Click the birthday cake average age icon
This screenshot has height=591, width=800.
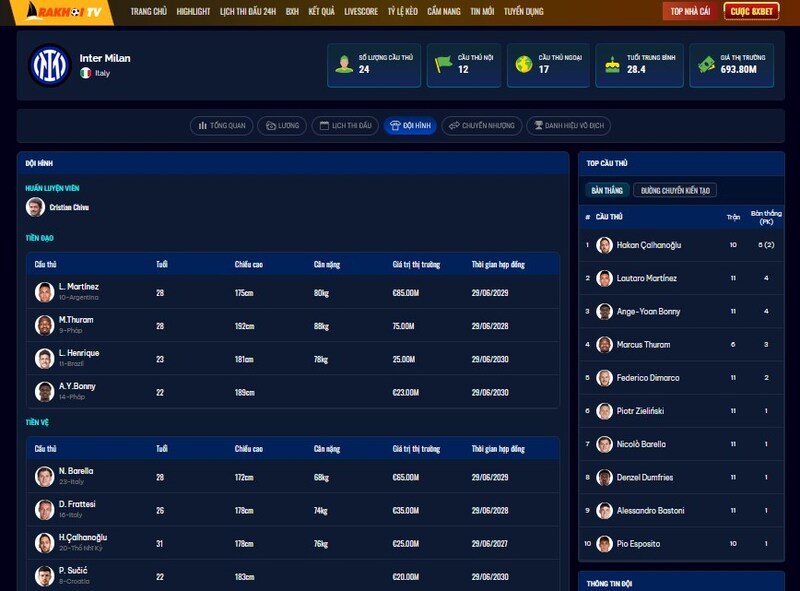coord(612,65)
